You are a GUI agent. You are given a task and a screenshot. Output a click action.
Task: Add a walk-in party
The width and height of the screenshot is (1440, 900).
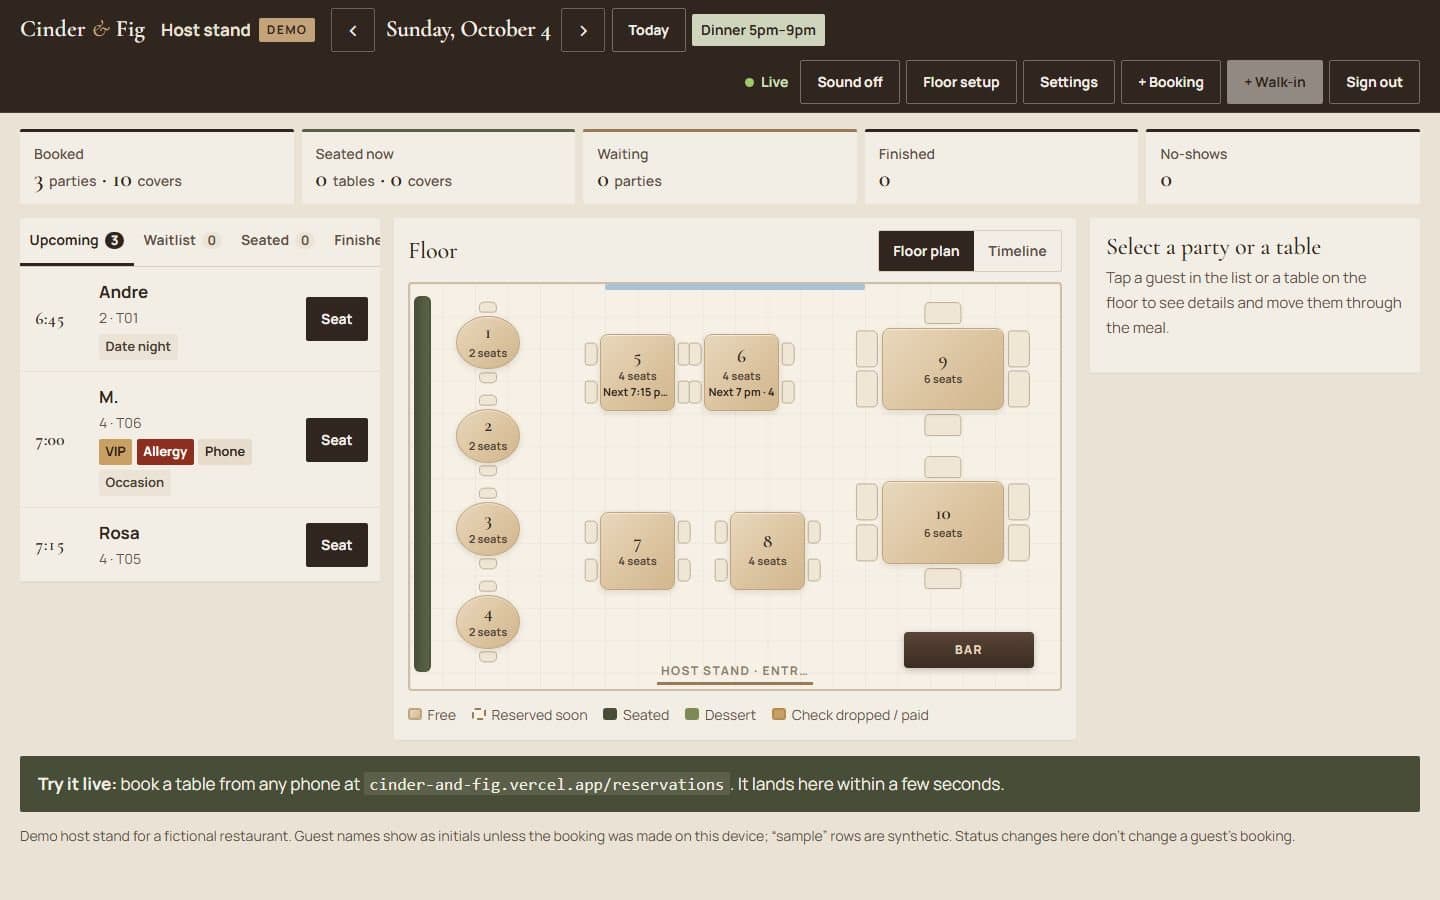1274,82
